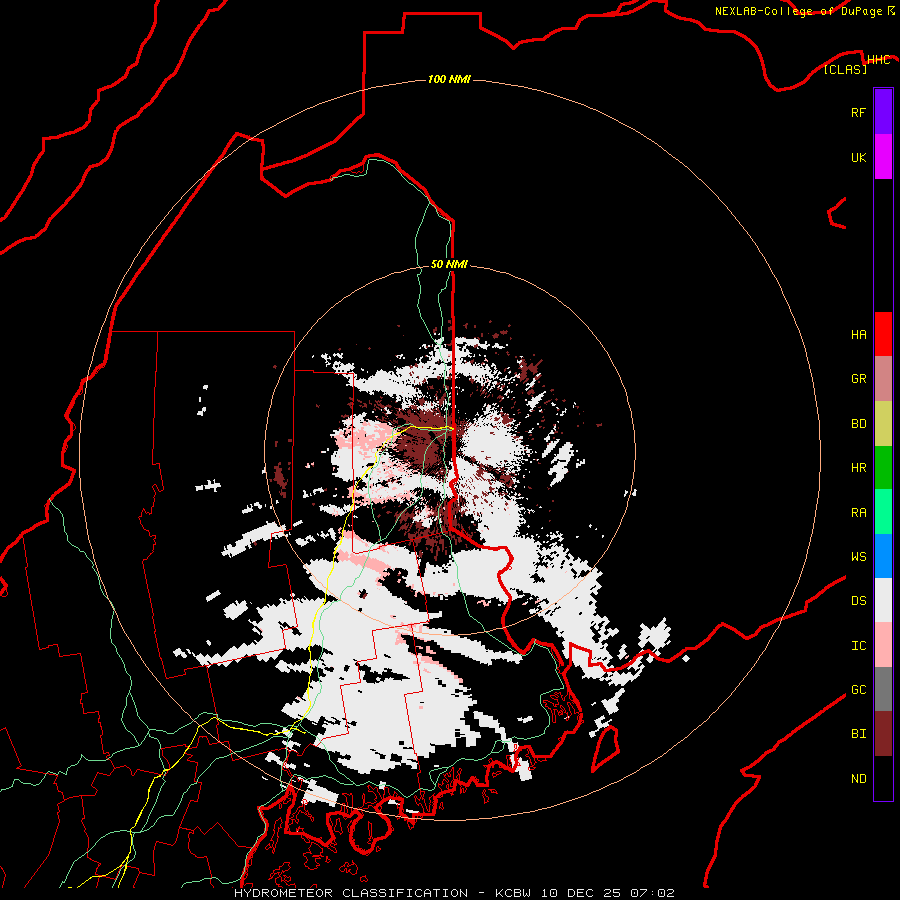Click the IC legend label
900x900 pixels.
click(x=858, y=646)
